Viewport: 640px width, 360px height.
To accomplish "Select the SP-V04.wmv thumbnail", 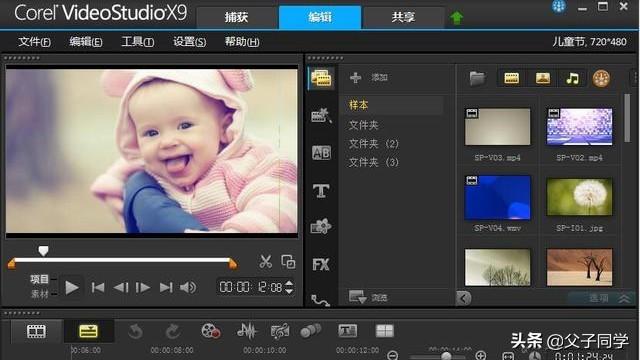I will coord(498,198).
